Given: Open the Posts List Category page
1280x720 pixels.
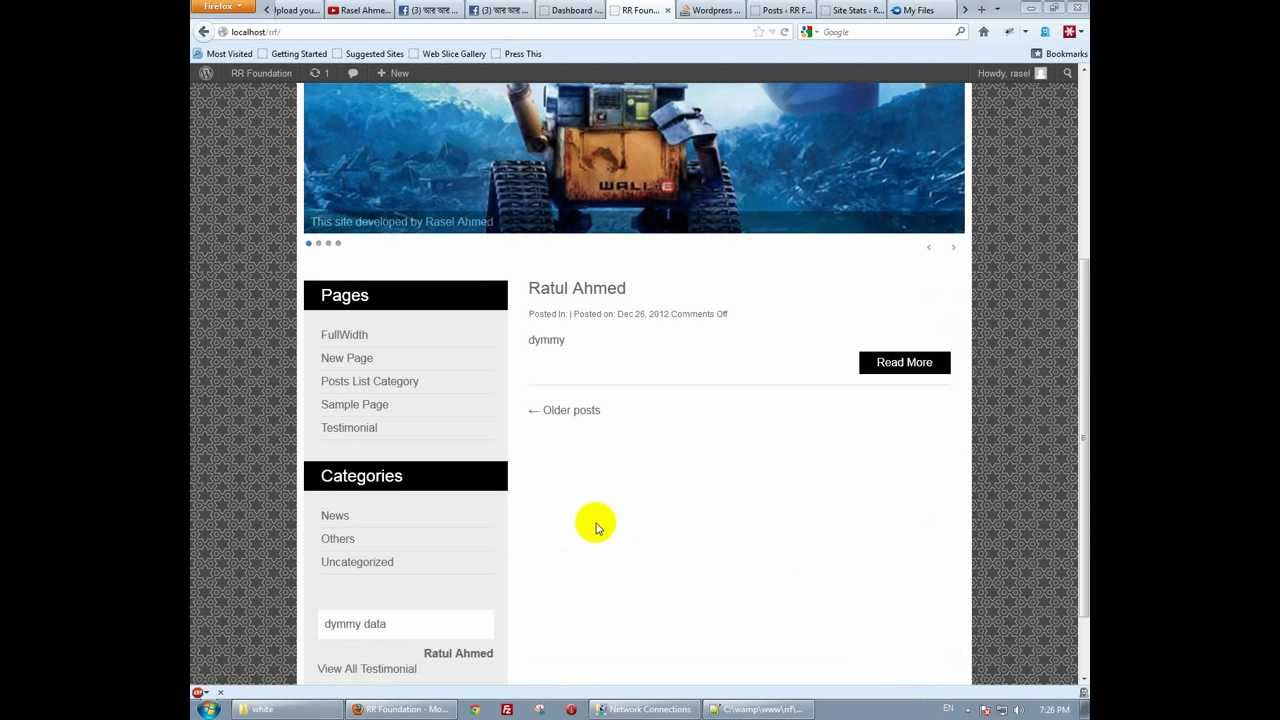Looking at the screenshot, I should tap(370, 381).
